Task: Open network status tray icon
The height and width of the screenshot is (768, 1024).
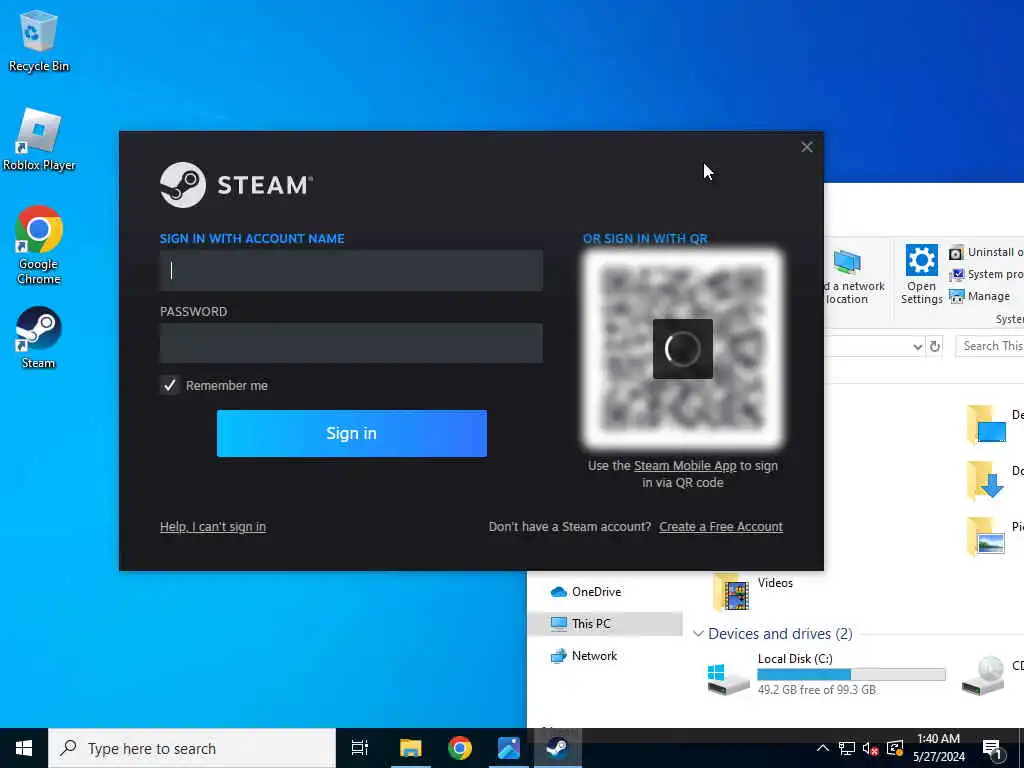Action: tap(847, 748)
